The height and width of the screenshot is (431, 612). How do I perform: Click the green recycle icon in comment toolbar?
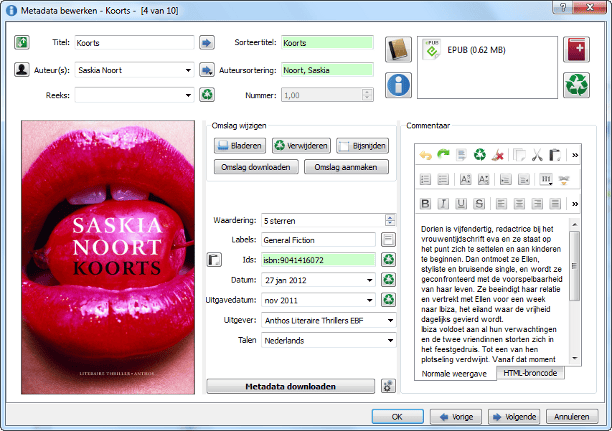(x=480, y=155)
